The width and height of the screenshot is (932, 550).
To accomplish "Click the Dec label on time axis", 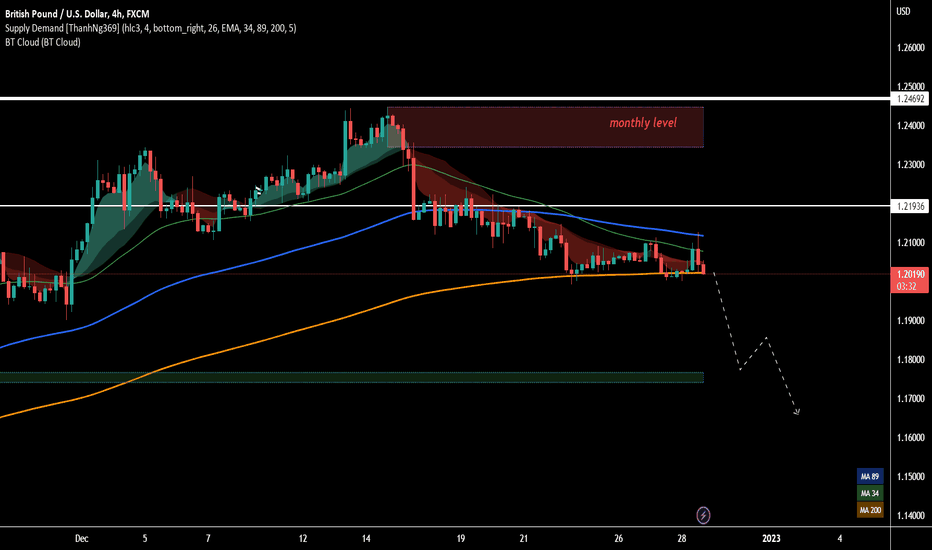I will pyautogui.click(x=81, y=538).
